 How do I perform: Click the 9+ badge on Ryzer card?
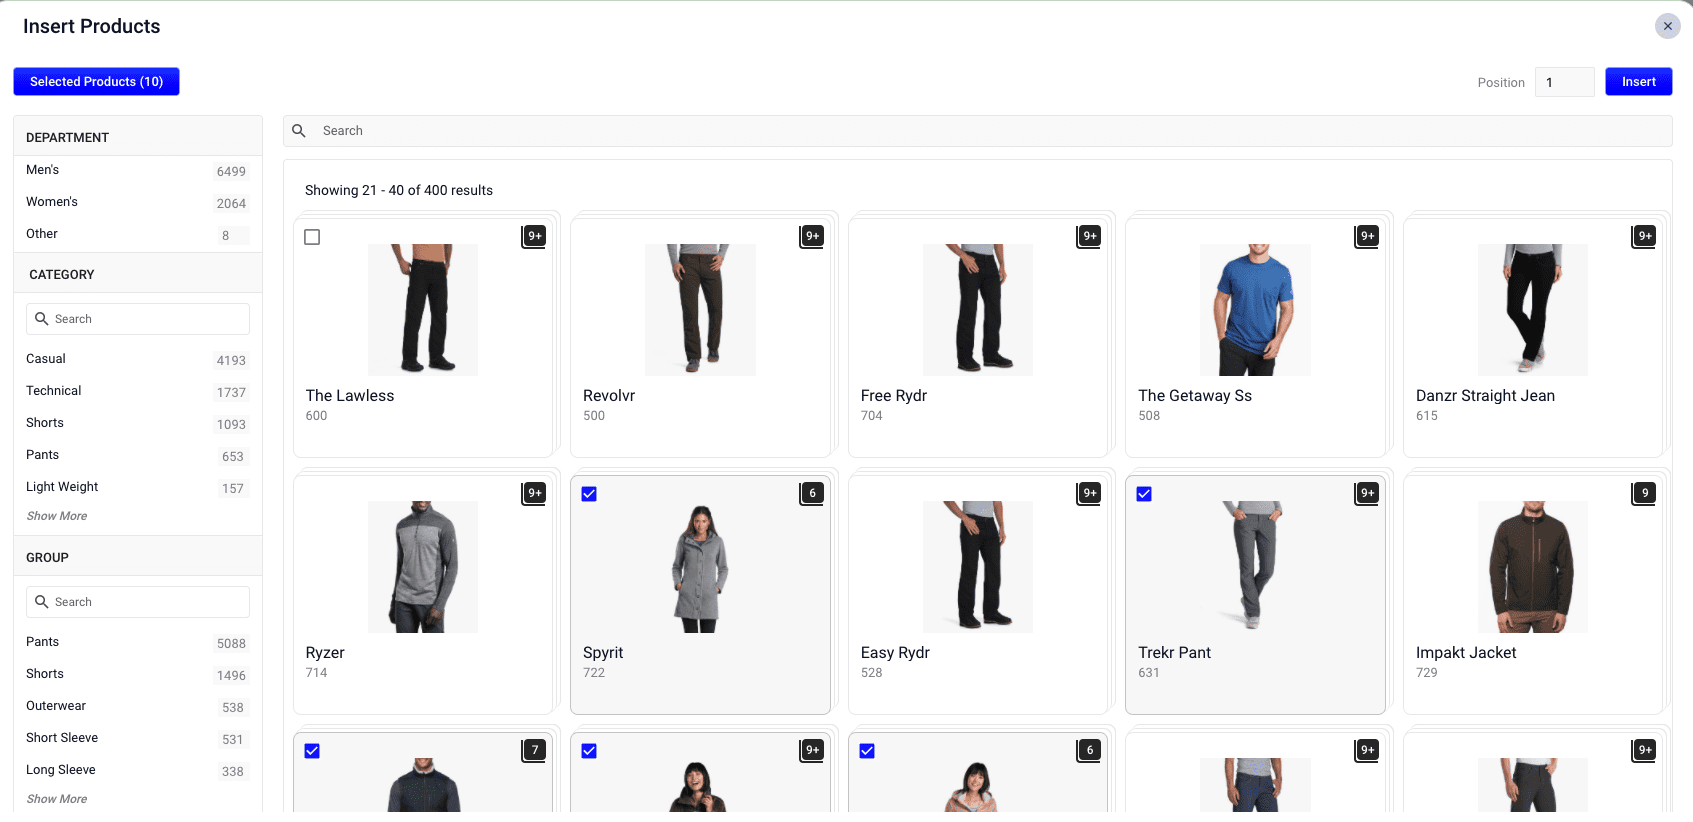click(535, 493)
